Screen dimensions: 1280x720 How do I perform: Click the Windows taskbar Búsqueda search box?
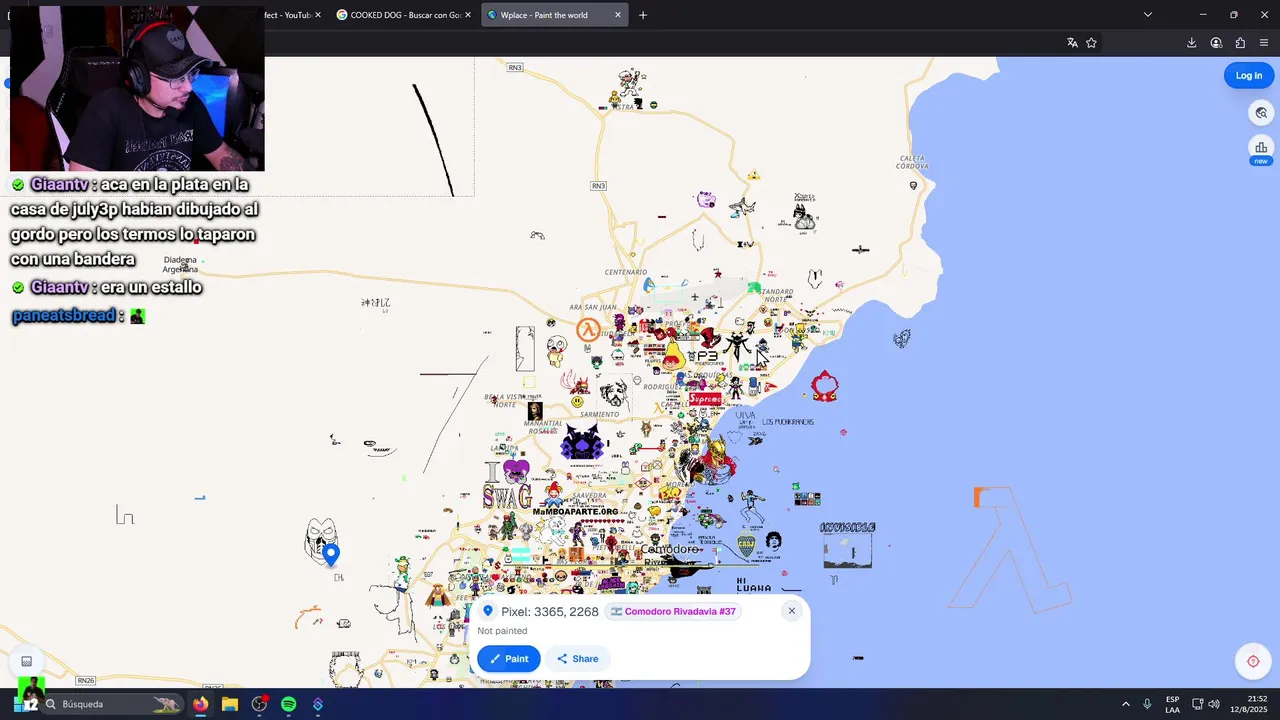point(113,704)
